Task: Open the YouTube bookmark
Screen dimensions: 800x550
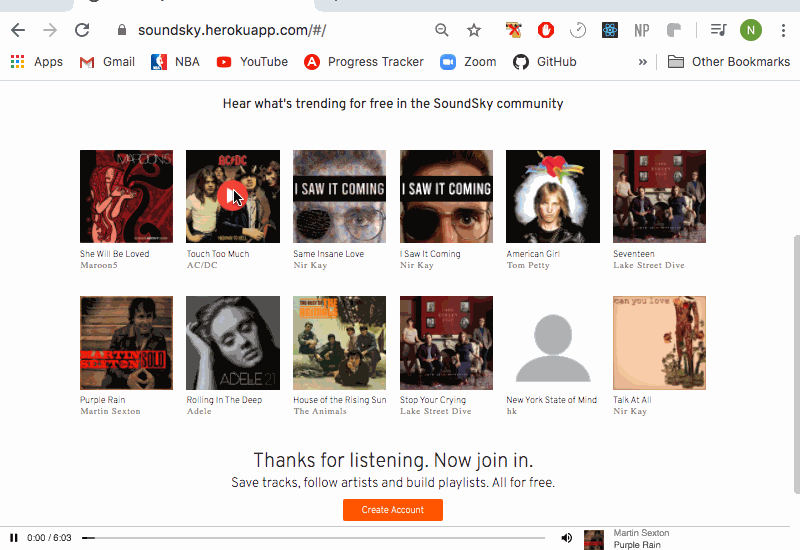Action: tap(252, 62)
